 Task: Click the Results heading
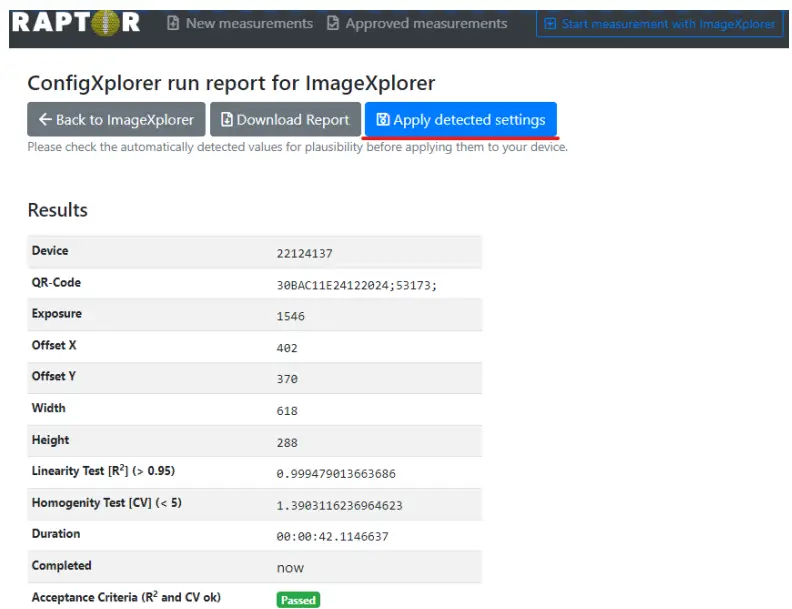pos(58,210)
